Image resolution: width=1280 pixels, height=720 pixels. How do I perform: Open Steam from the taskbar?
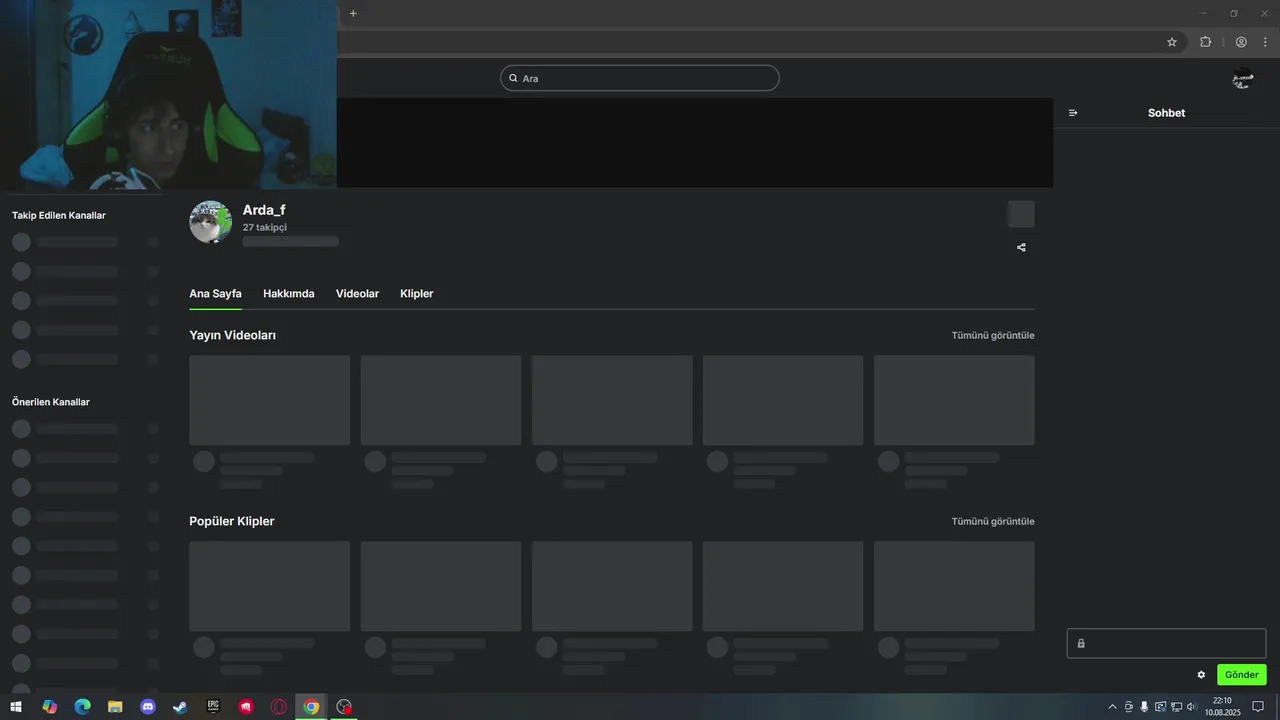(x=180, y=707)
